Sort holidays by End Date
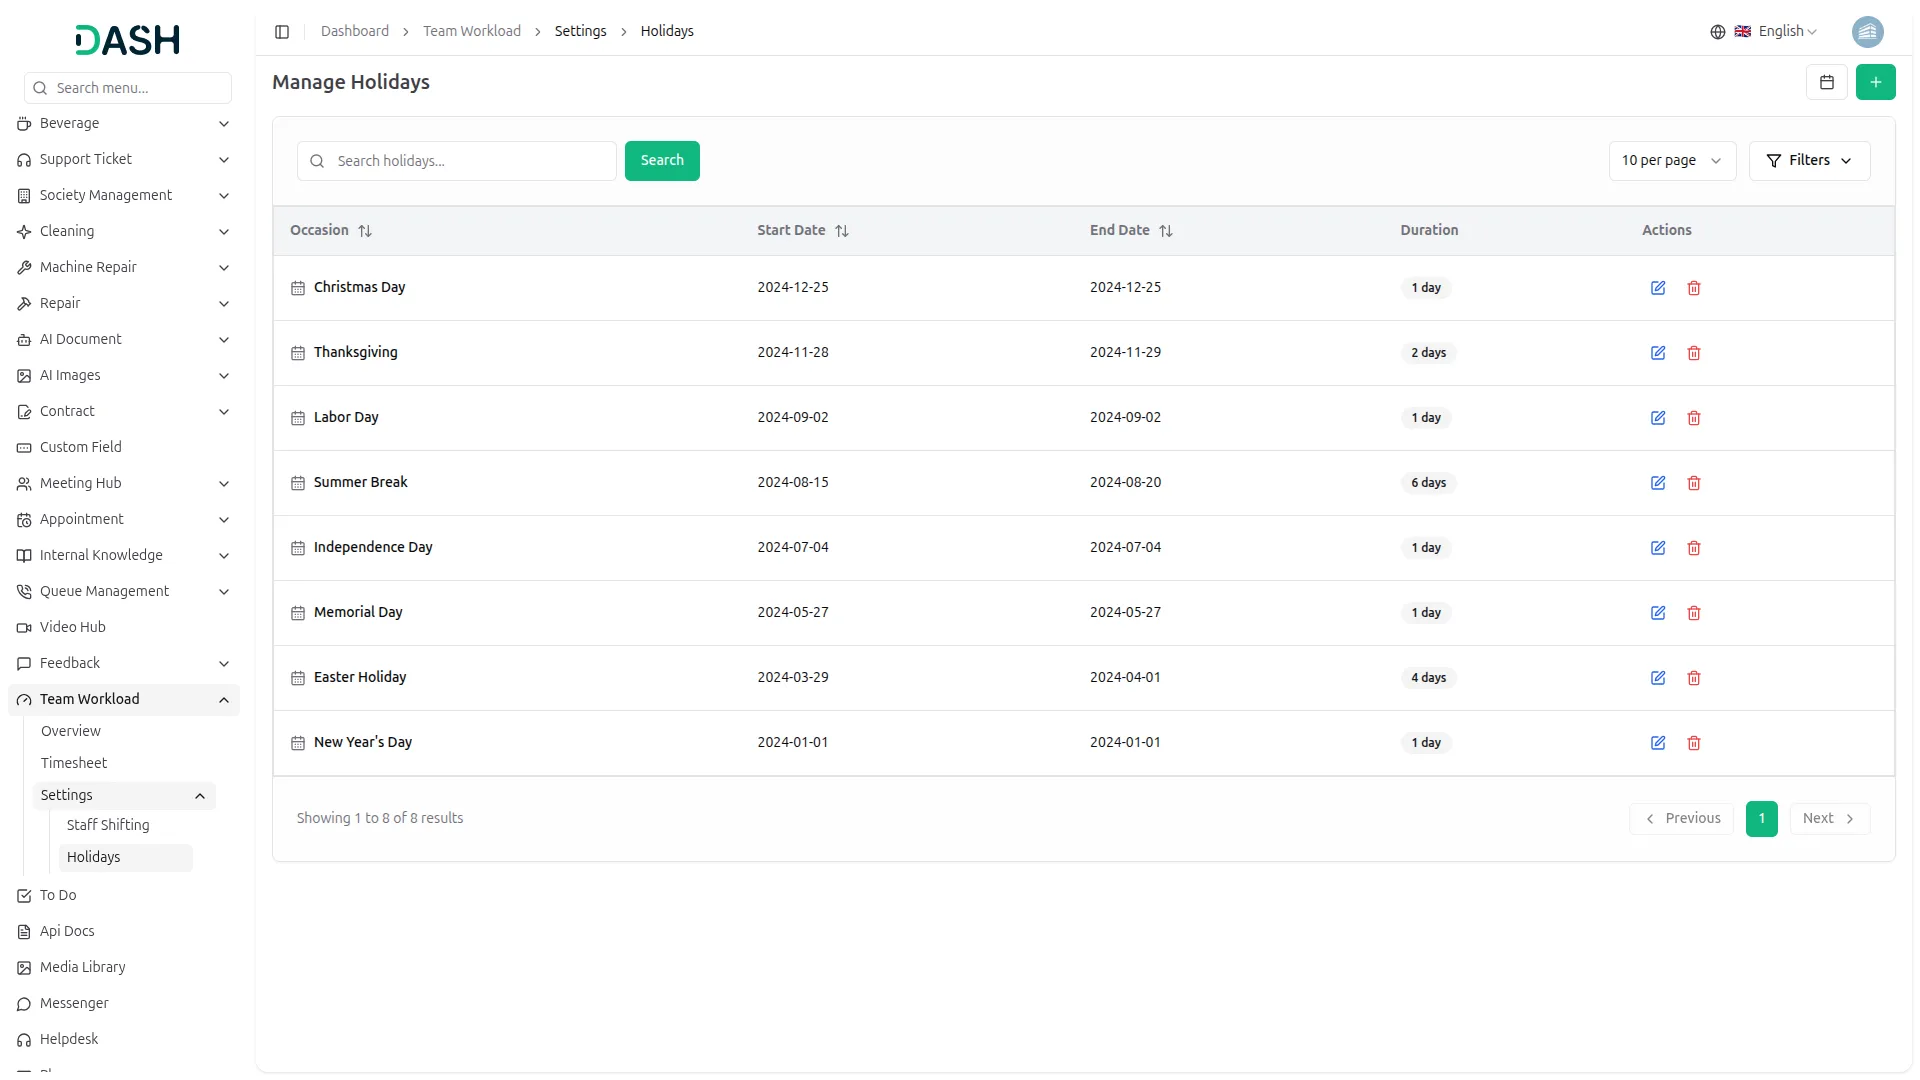 point(1166,231)
